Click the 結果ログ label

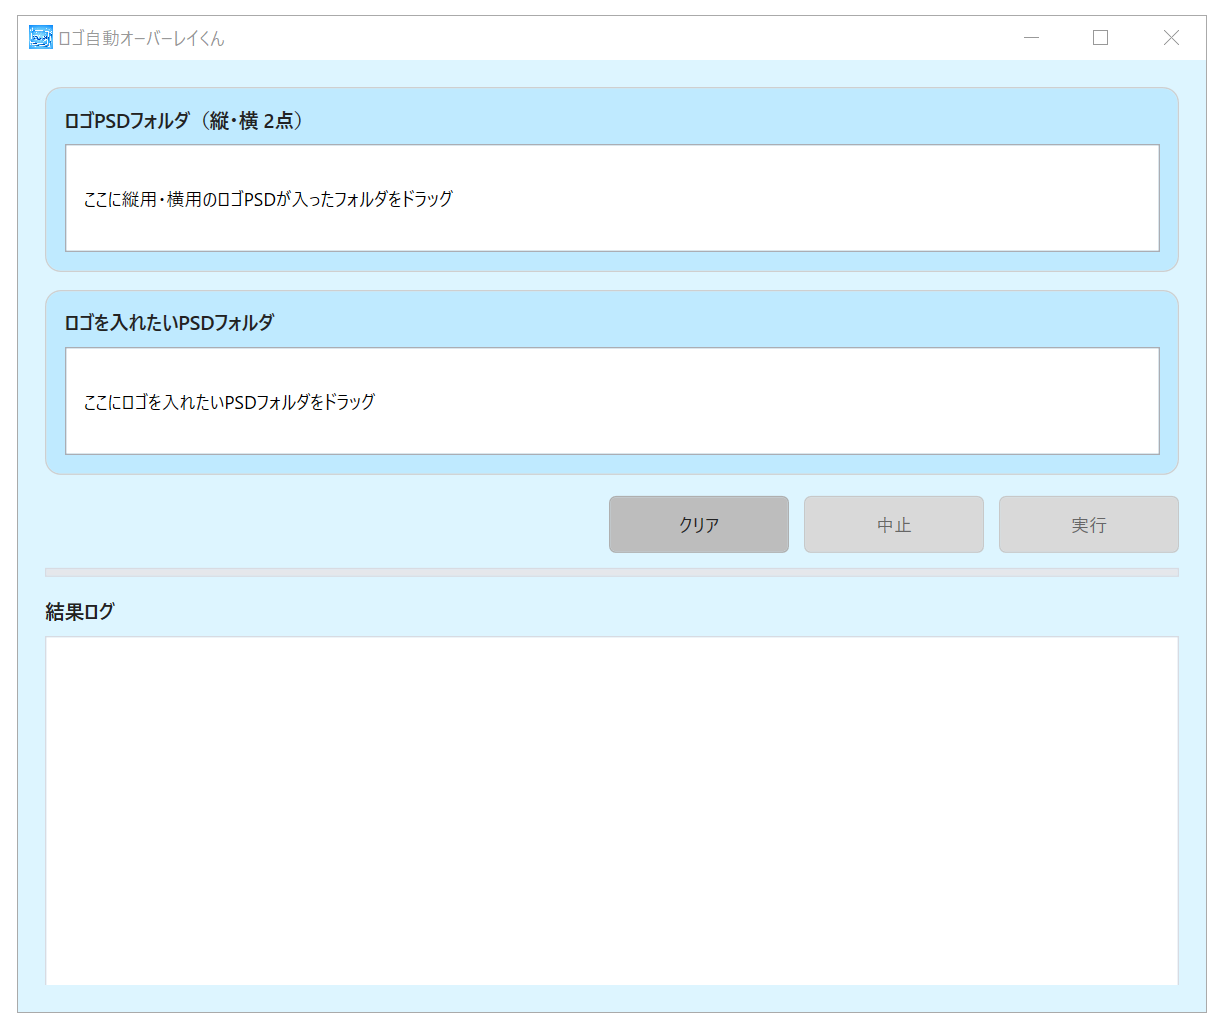pos(80,611)
